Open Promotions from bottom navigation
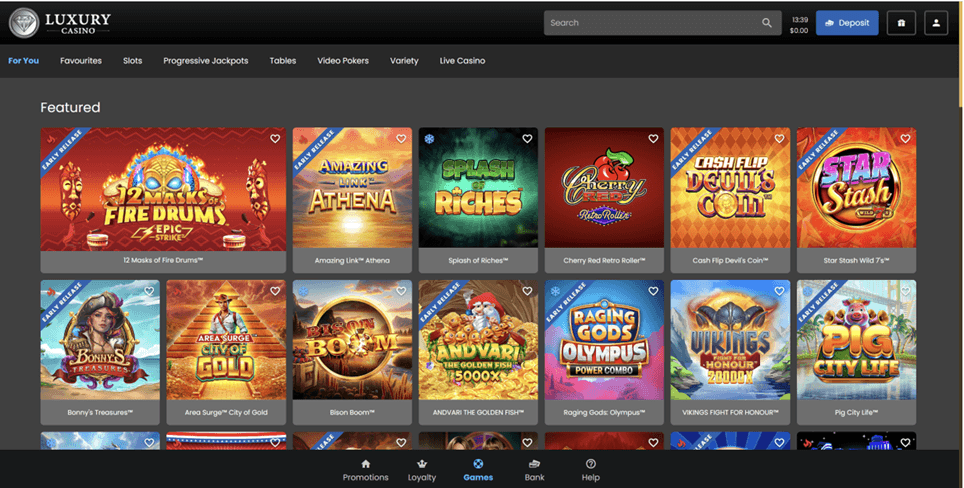Image resolution: width=964 pixels, height=488 pixels. point(365,471)
